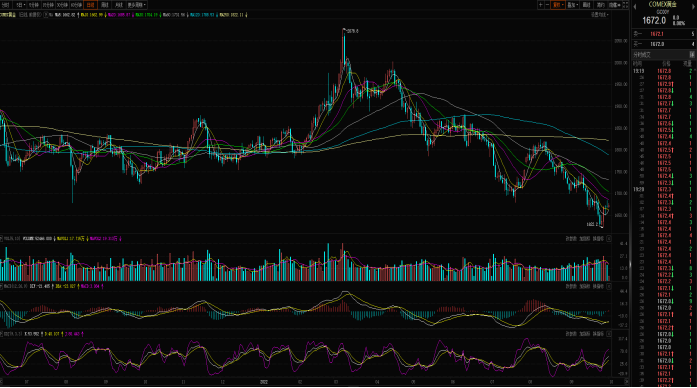
Task: Switch to the 分时 tab
Action: coord(6,5)
